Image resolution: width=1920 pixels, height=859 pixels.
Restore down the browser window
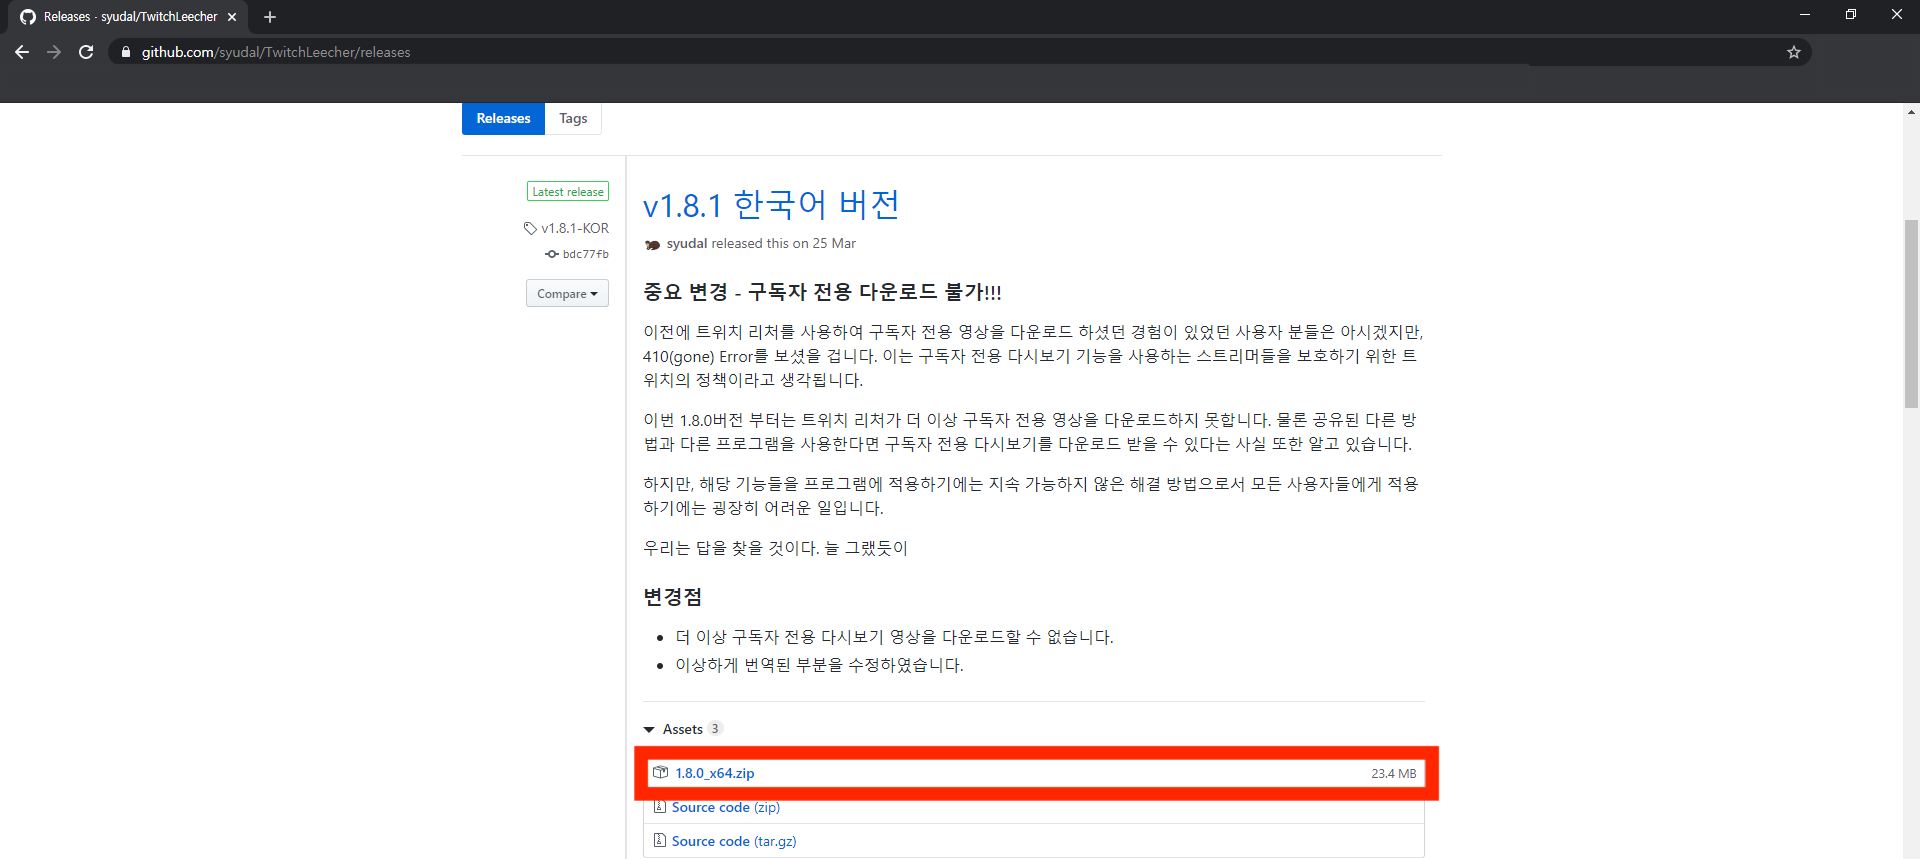[1851, 14]
